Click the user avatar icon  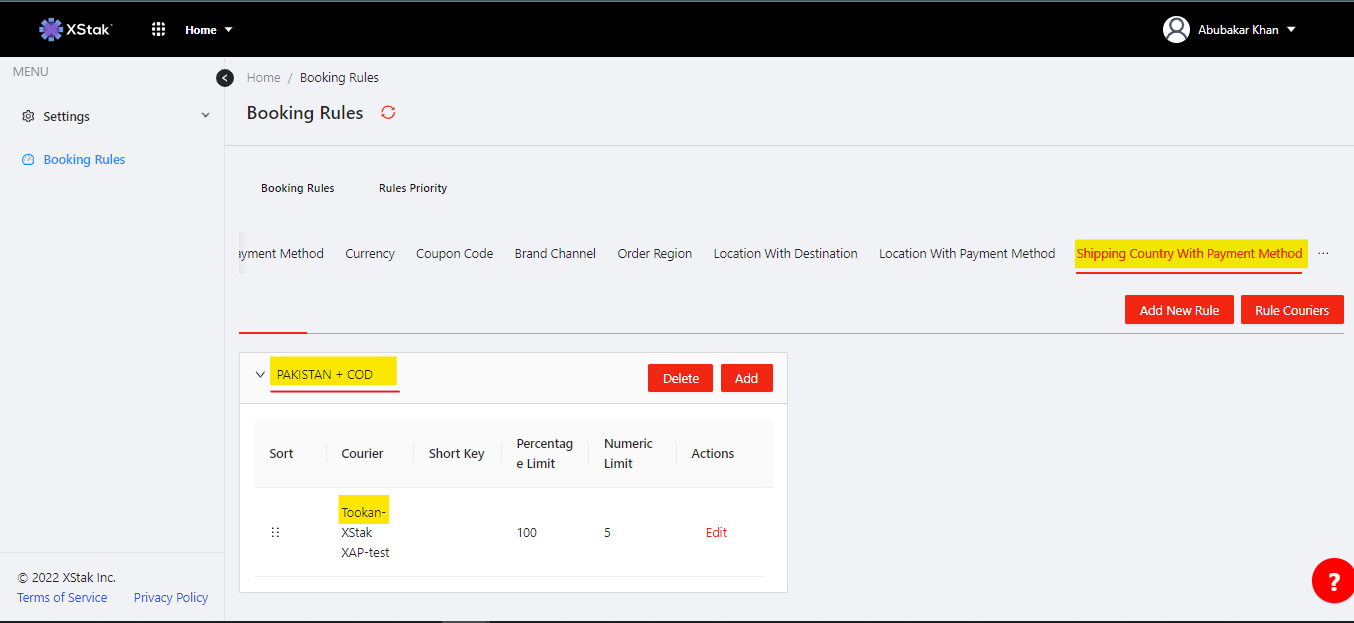[1176, 29]
